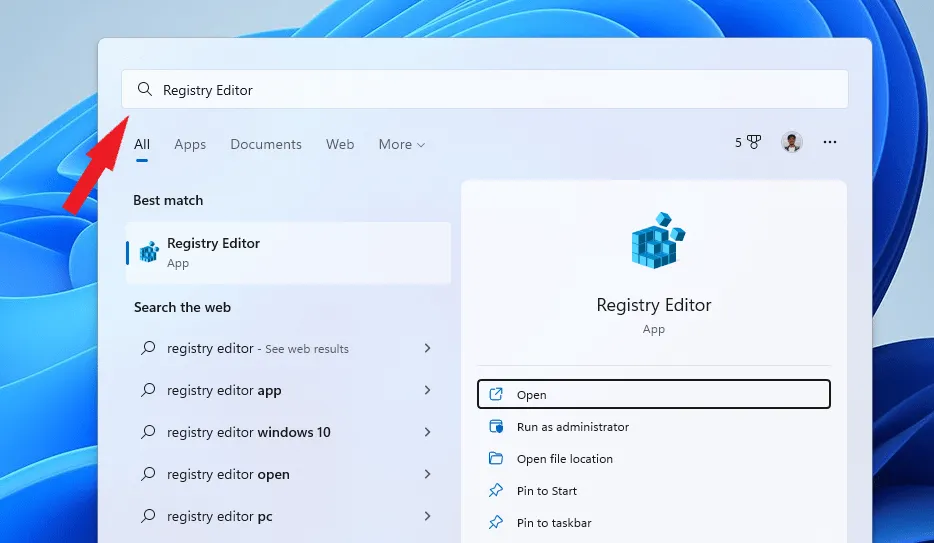This screenshot has height=543, width=934.
Task: Click Open to launch Registry Editor
Action: coord(653,394)
